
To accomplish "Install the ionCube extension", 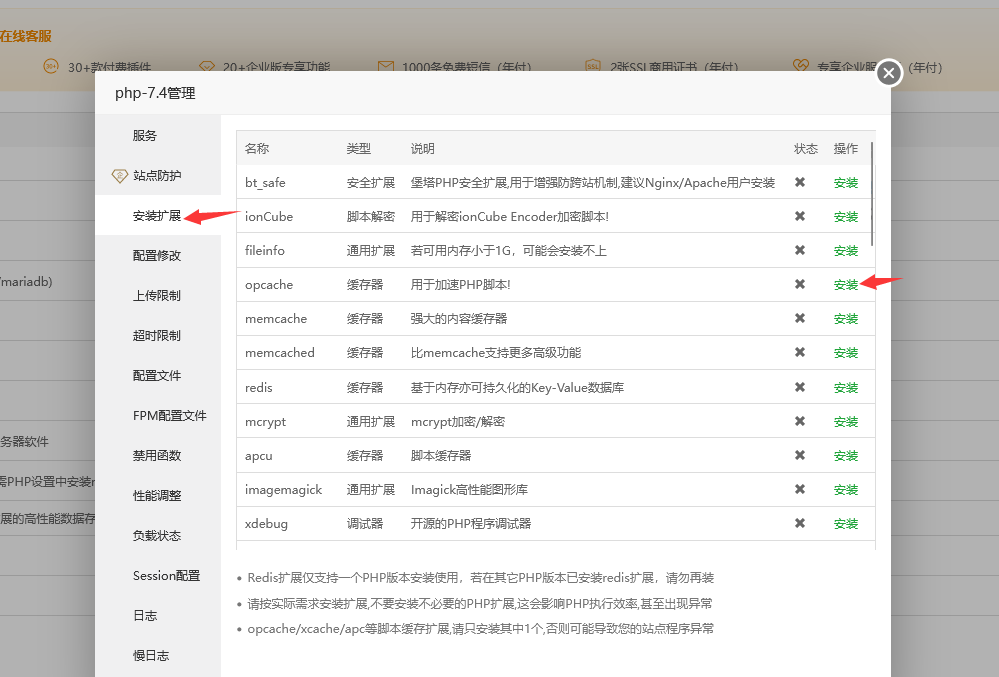I will click(845, 217).
